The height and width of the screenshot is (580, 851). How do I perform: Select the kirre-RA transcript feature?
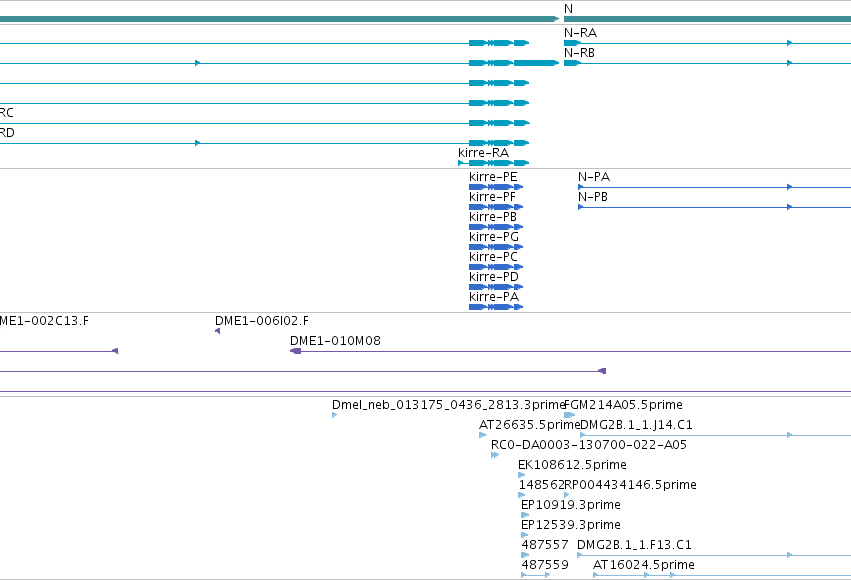tap(493, 163)
